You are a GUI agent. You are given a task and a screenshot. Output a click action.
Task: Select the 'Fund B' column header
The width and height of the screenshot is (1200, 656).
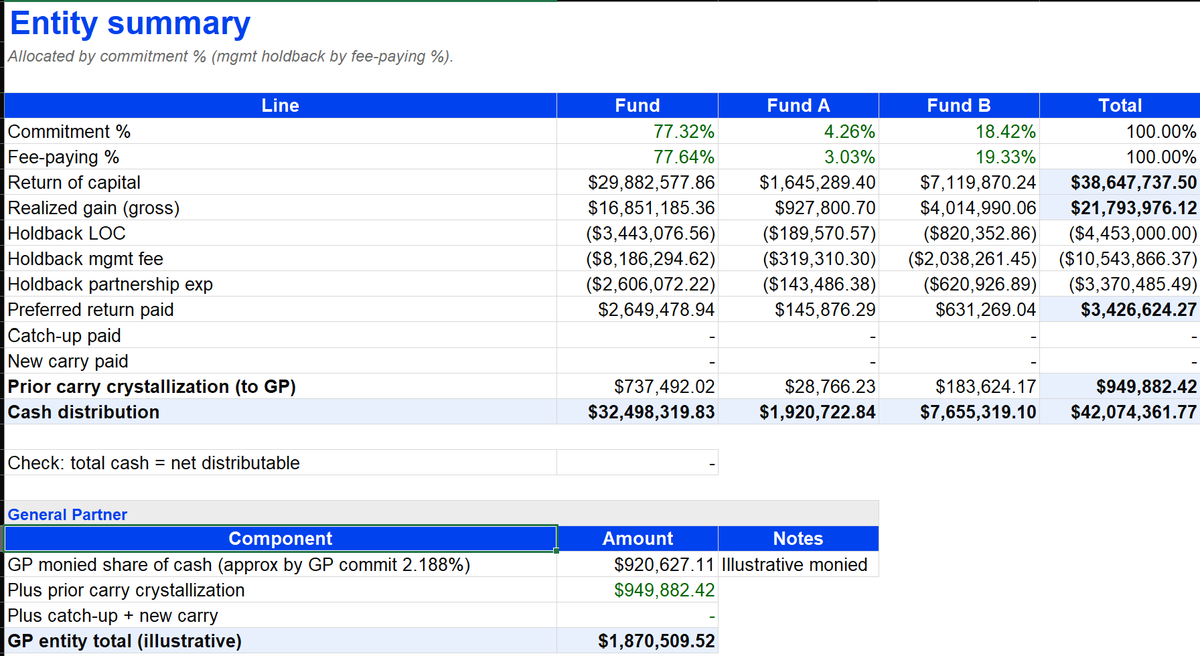pyautogui.click(x=959, y=105)
